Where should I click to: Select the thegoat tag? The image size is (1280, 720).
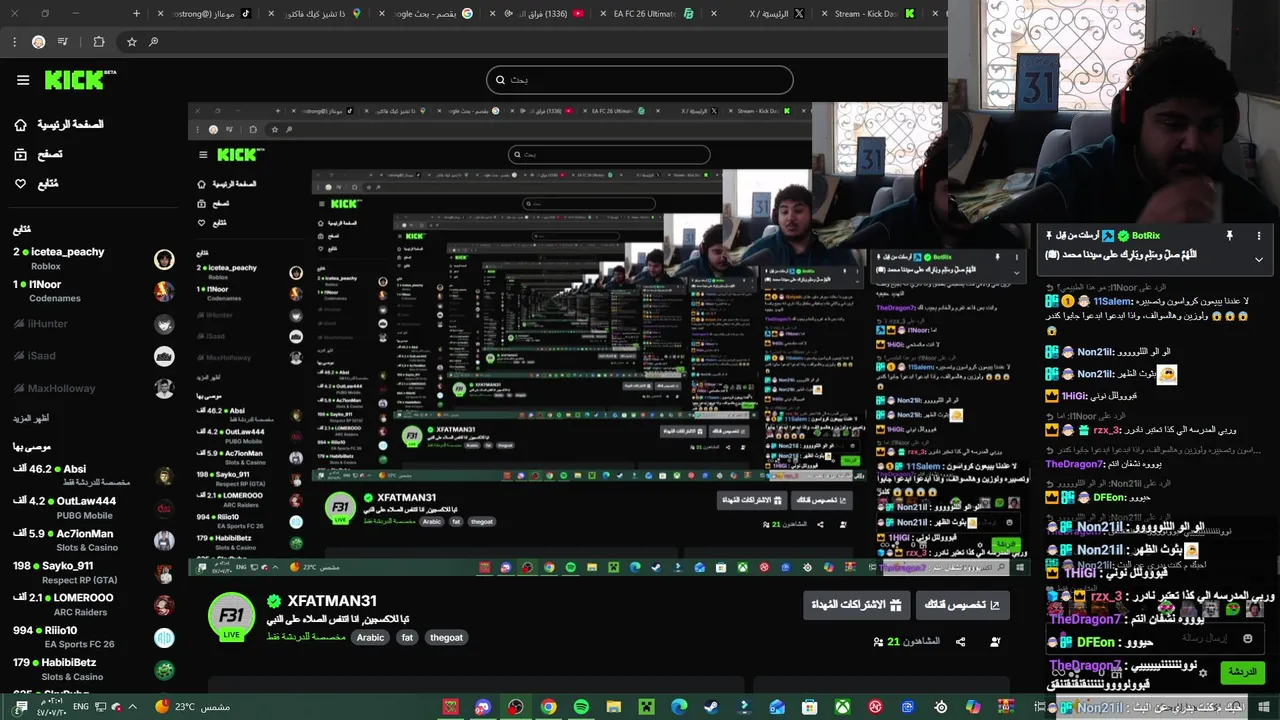point(446,637)
